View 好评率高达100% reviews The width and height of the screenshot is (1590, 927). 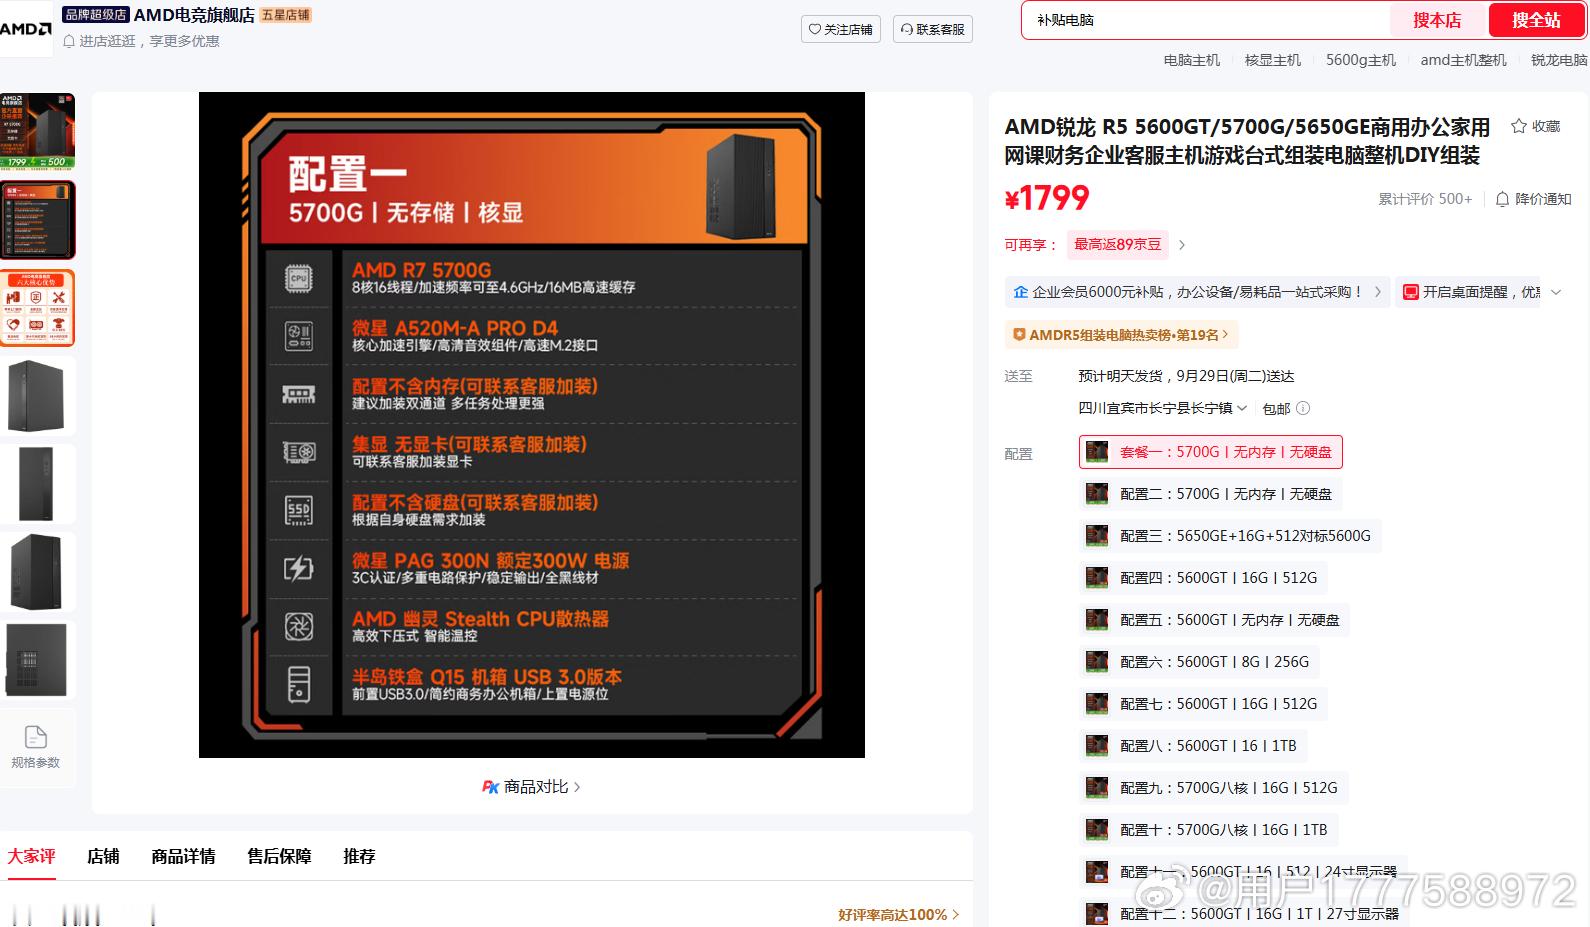pyautogui.click(x=899, y=915)
